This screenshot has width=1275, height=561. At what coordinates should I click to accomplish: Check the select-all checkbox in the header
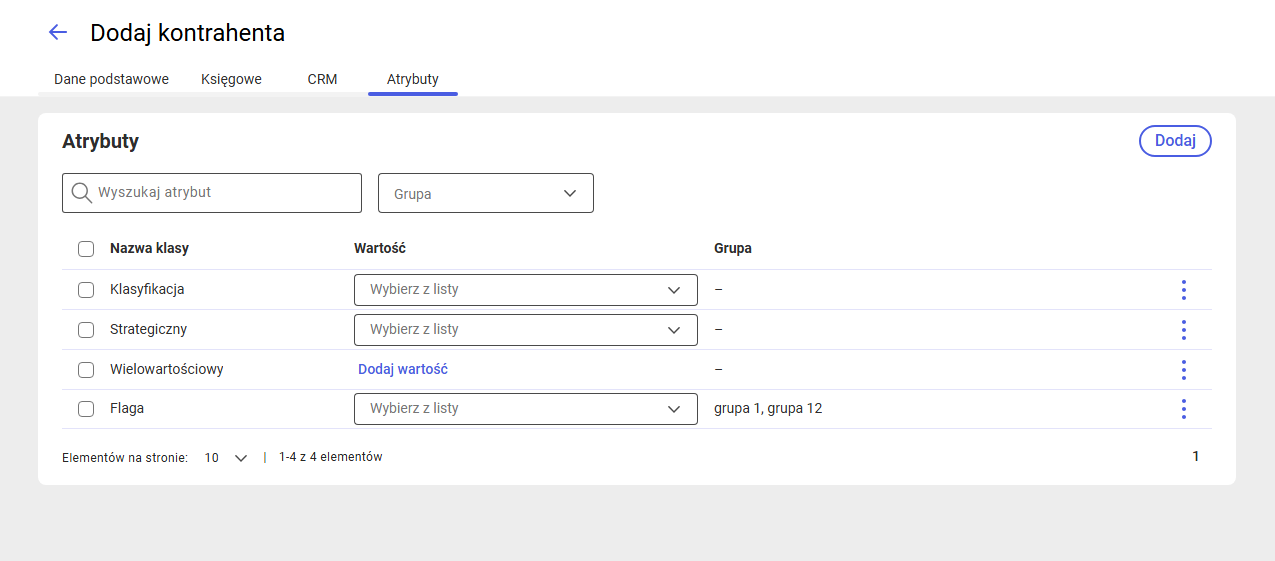pos(86,249)
